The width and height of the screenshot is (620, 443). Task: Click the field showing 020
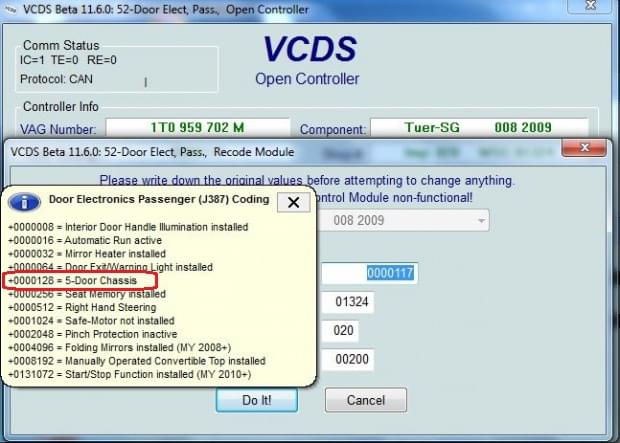(340, 330)
